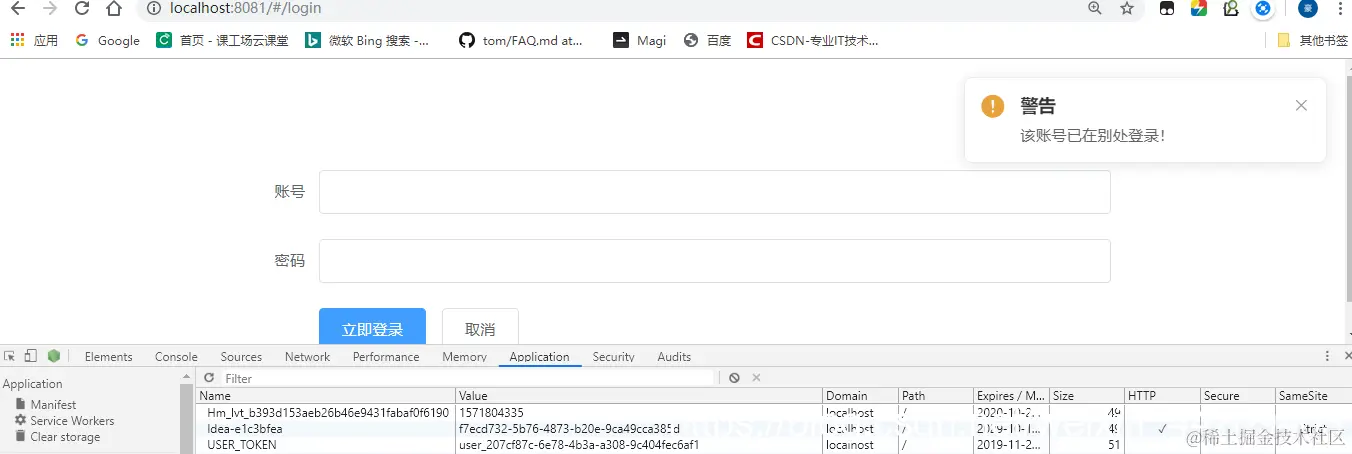Screen dimensions: 1352x454
Task: Switch to the Memory tab
Action: tap(464, 357)
